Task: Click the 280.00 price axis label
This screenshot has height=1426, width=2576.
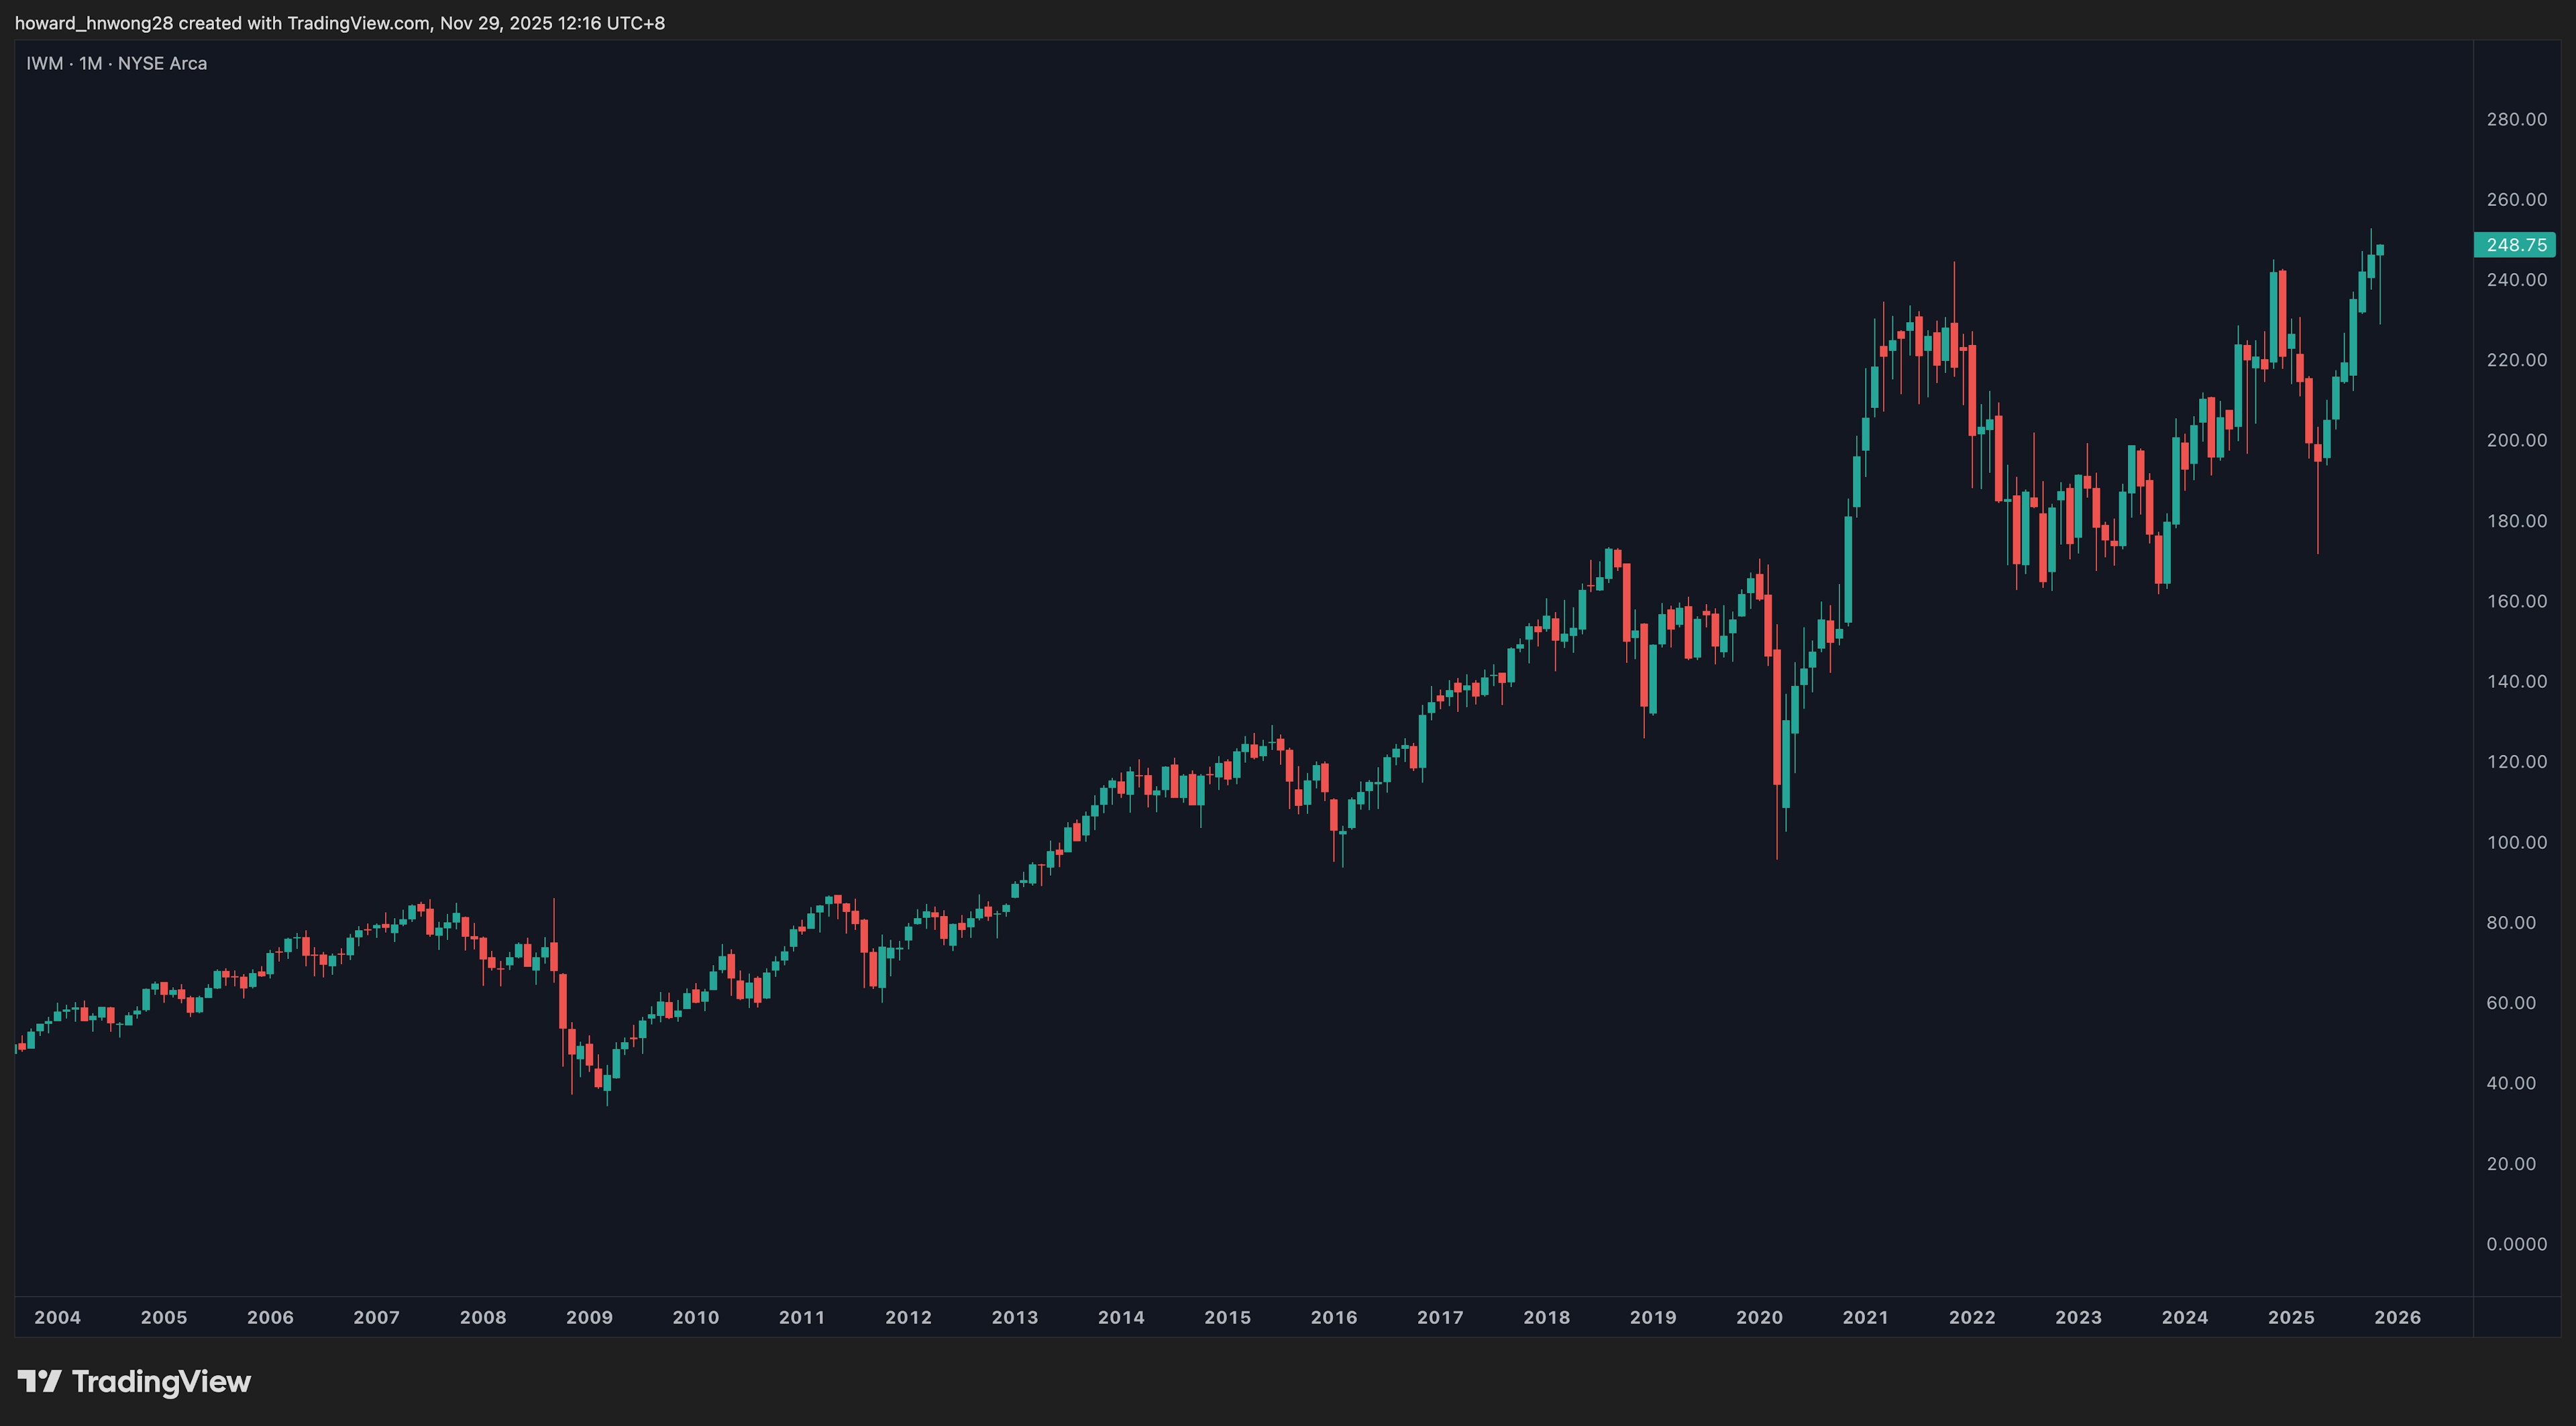Action: tap(2516, 119)
